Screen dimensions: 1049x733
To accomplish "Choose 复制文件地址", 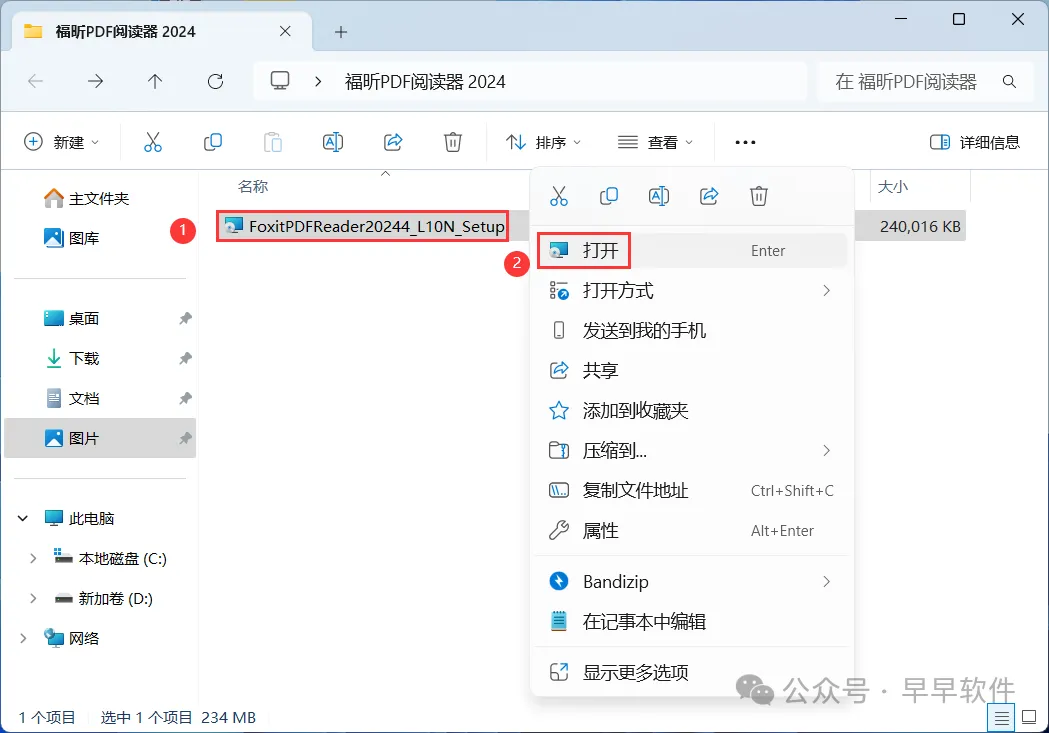I will pyautogui.click(x=692, y=490).
